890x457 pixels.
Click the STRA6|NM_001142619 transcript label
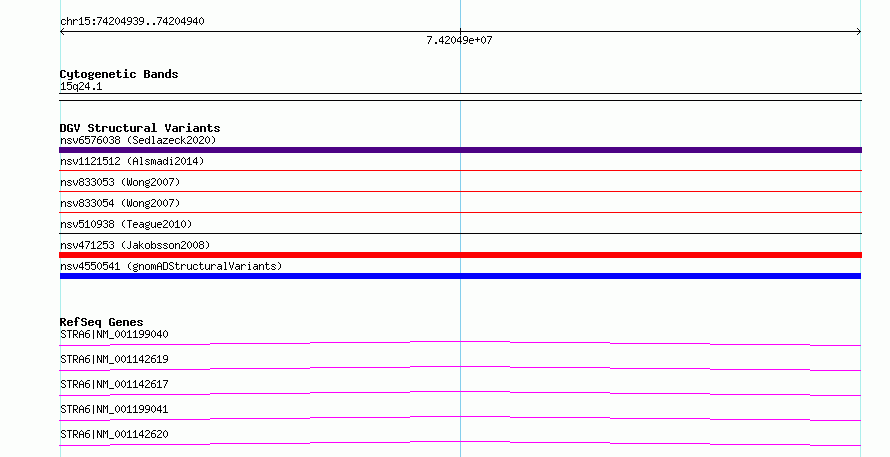[114, 359]
